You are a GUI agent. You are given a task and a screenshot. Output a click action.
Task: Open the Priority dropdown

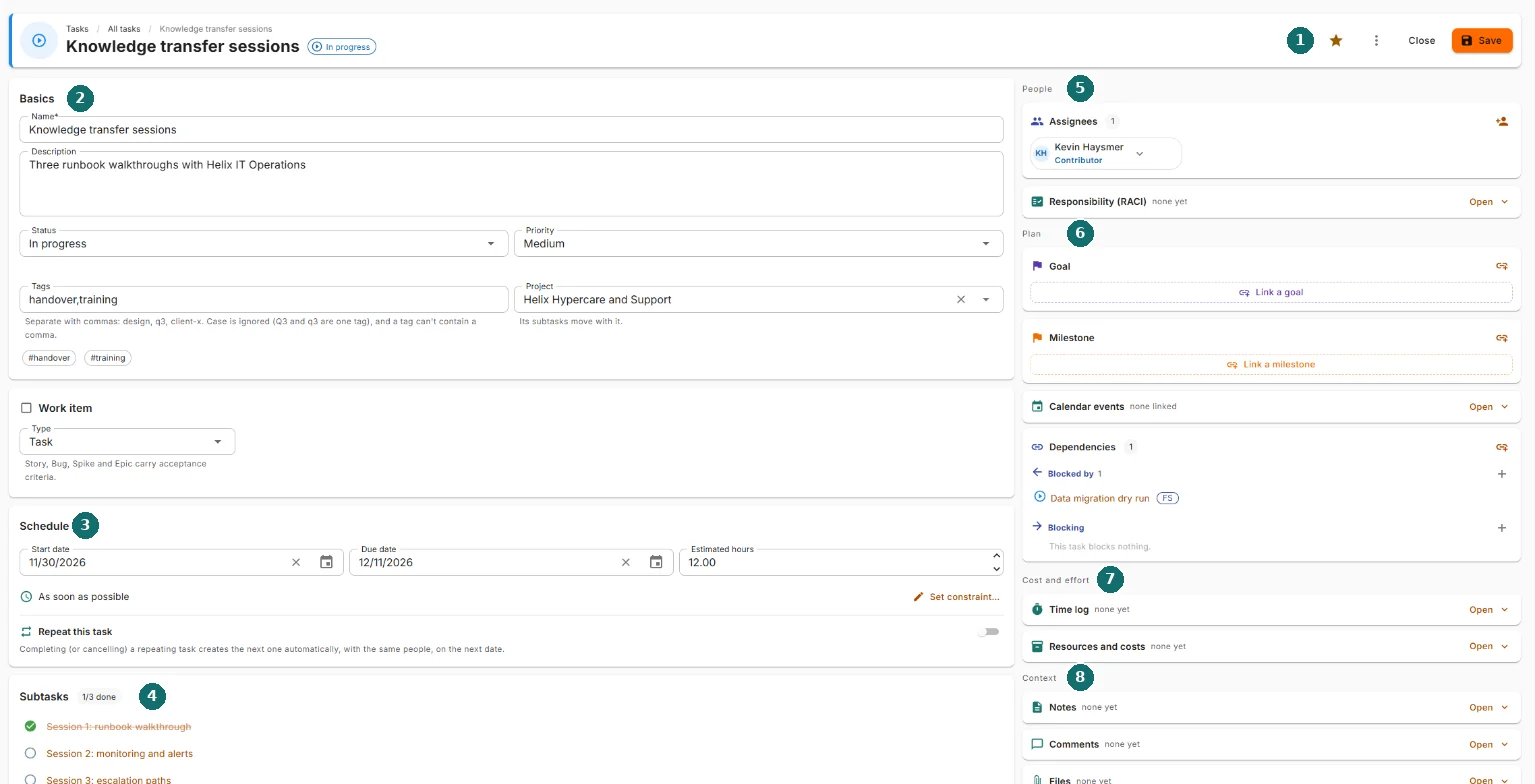pos(759,243)
